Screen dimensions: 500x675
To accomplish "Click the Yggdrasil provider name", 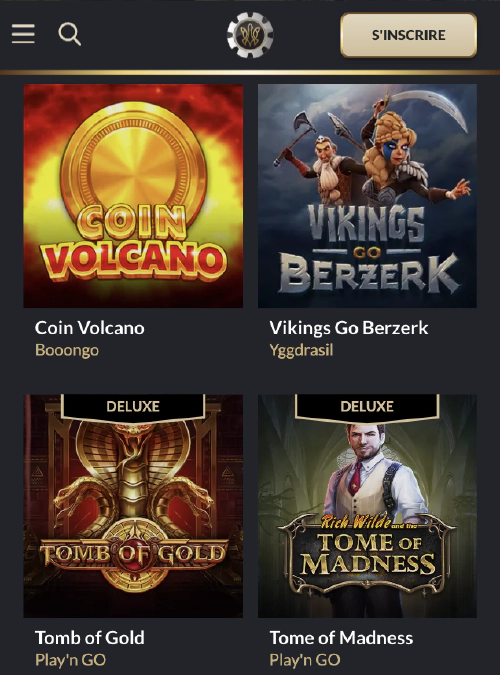I will pyautogui.click(x=301, y=350).
